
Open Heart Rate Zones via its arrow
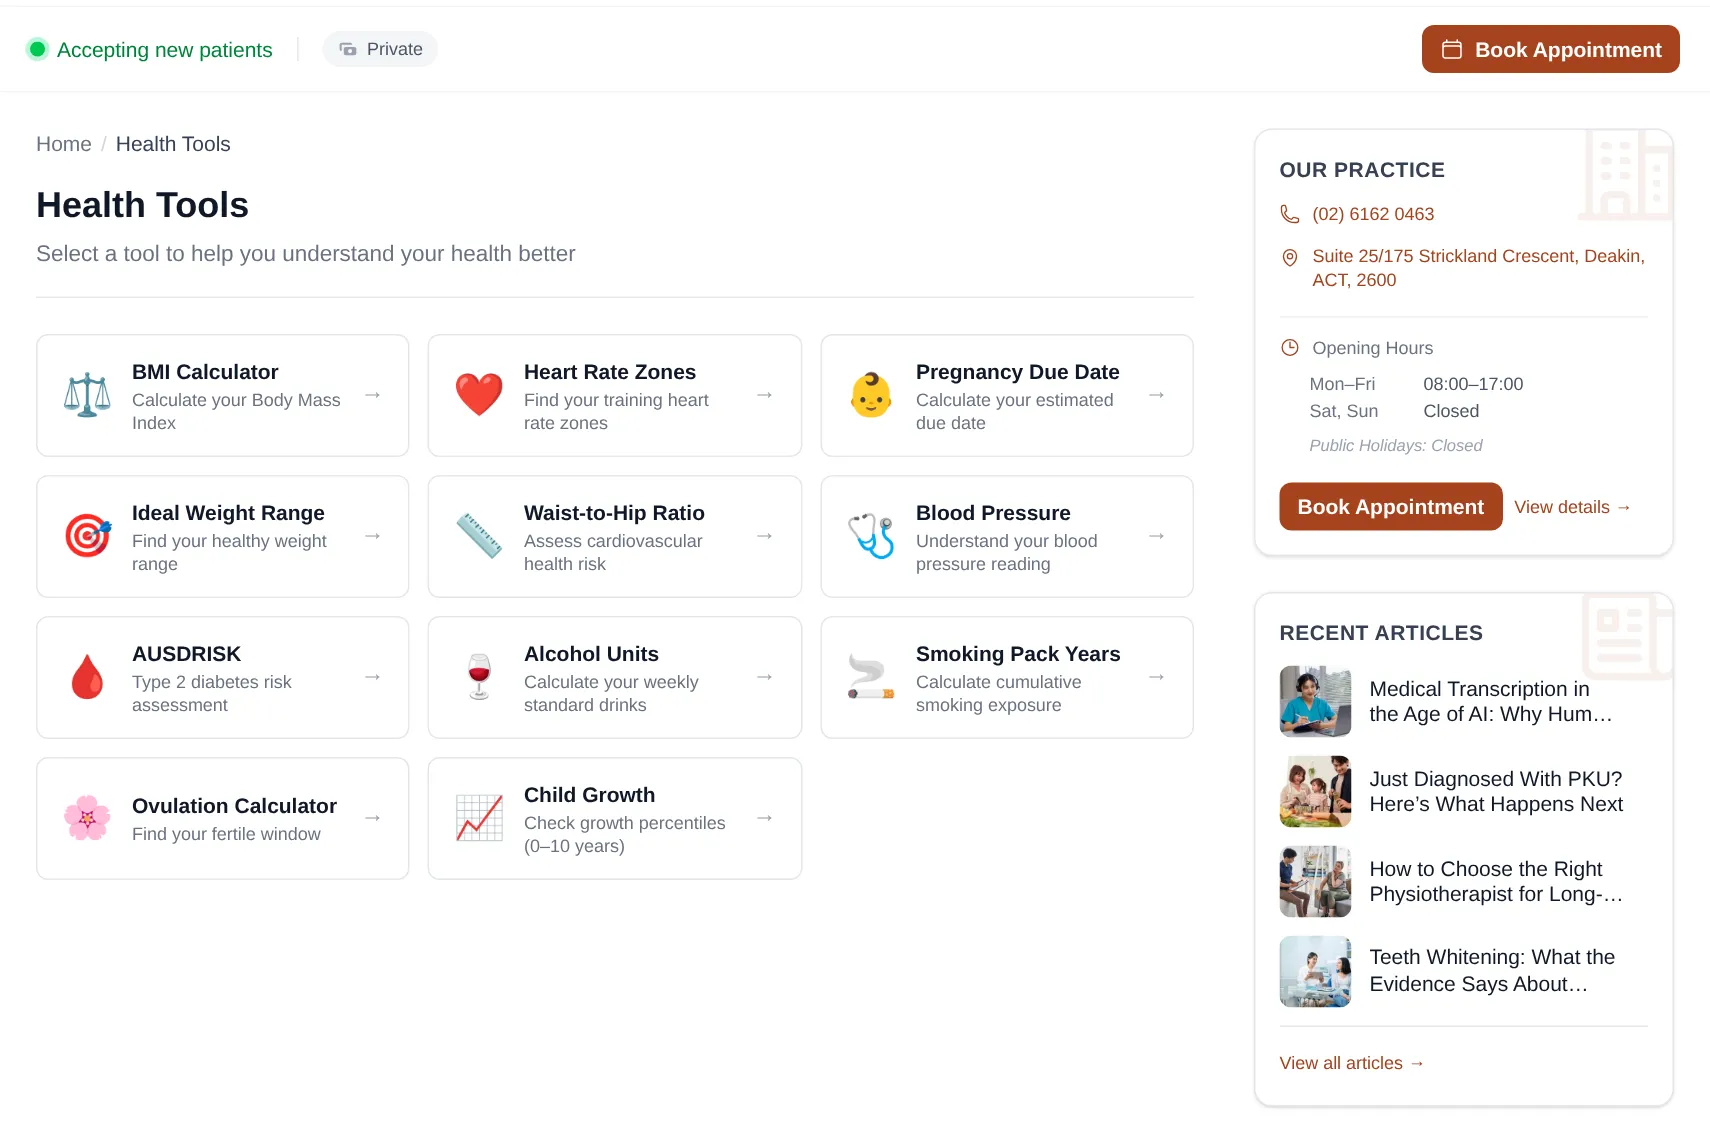pos(765,395)
